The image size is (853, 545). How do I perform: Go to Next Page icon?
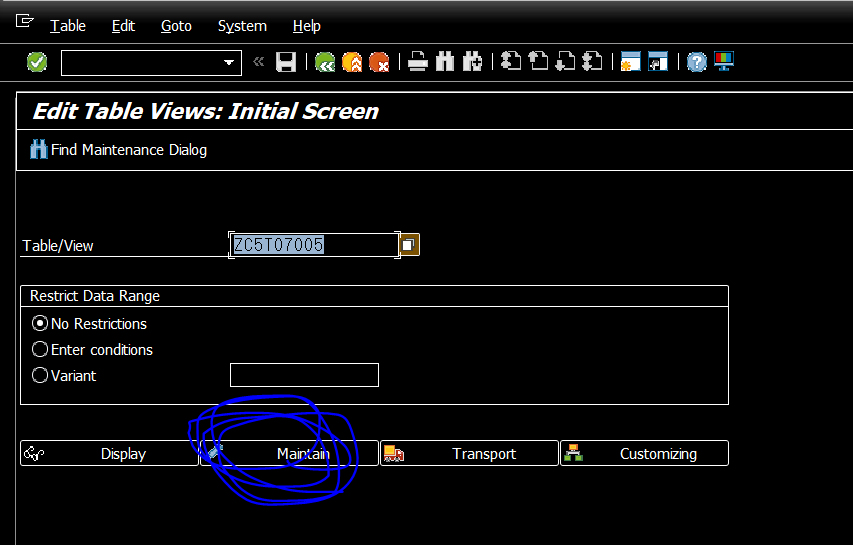pyautogui.click(x=565, y=61)
